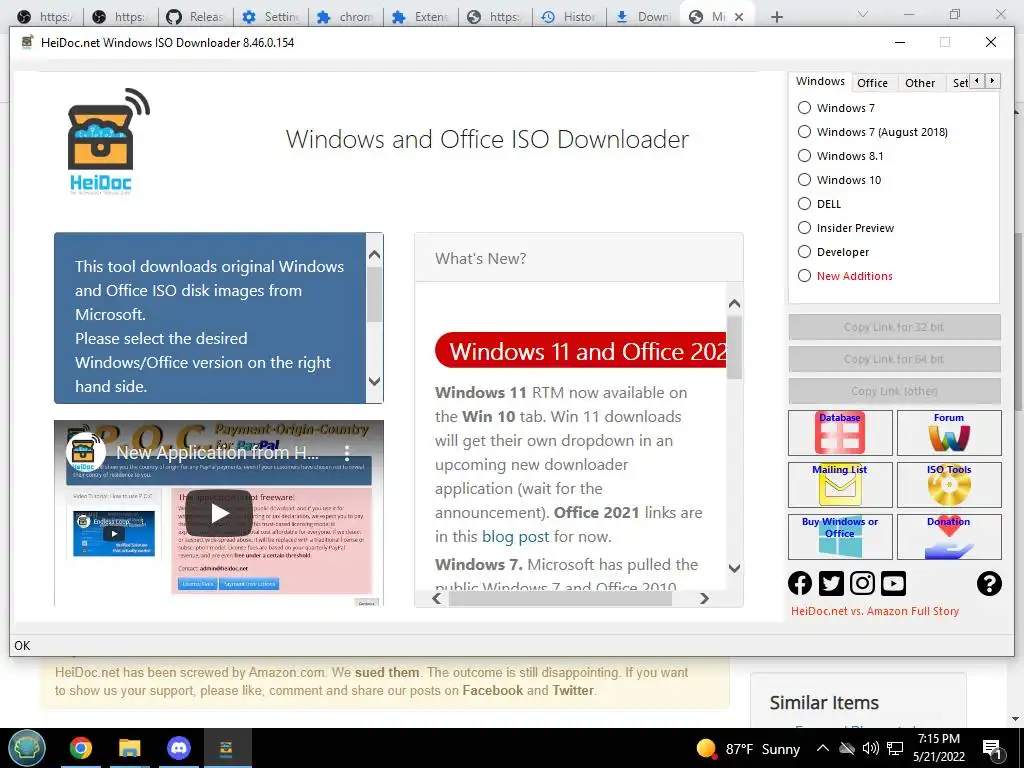Click intro text box scrollbar thumb
This screenshot has height=768, width=1024.
(374, 295)
